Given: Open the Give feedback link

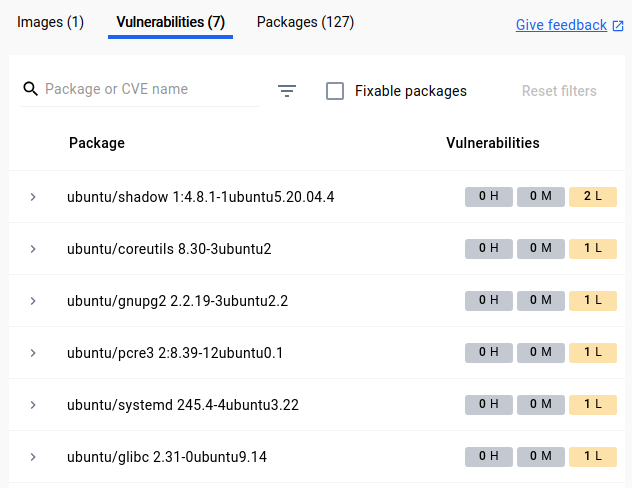Looking at the screenshot, I should click(x=561, y=25).
